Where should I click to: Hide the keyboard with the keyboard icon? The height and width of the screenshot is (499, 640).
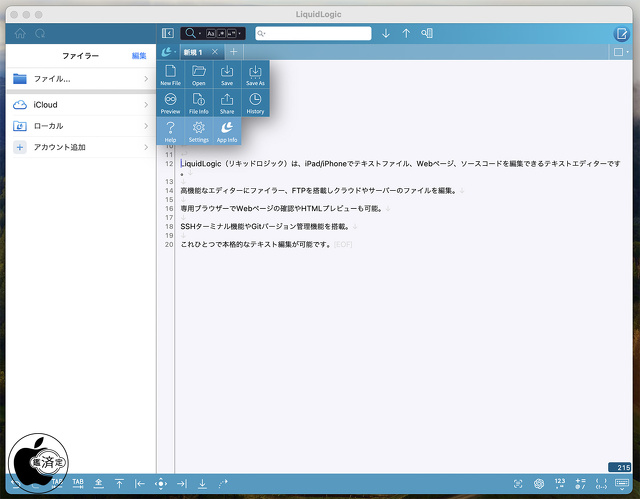tap(622, 484)
